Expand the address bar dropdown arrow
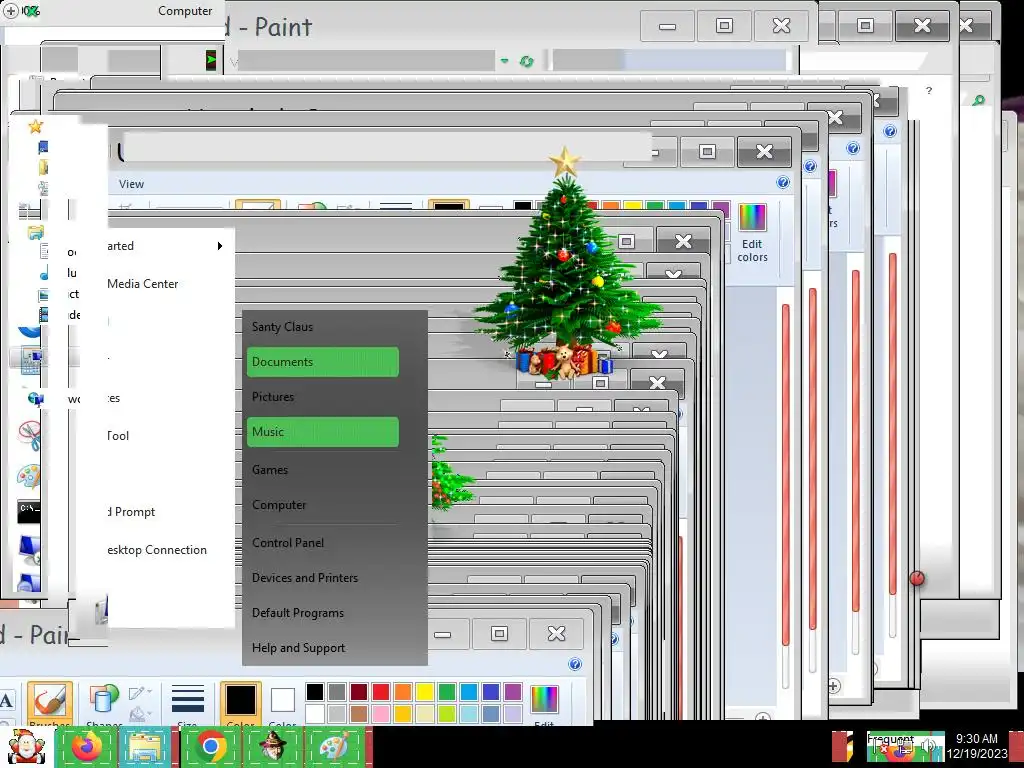 pos(504,61)
